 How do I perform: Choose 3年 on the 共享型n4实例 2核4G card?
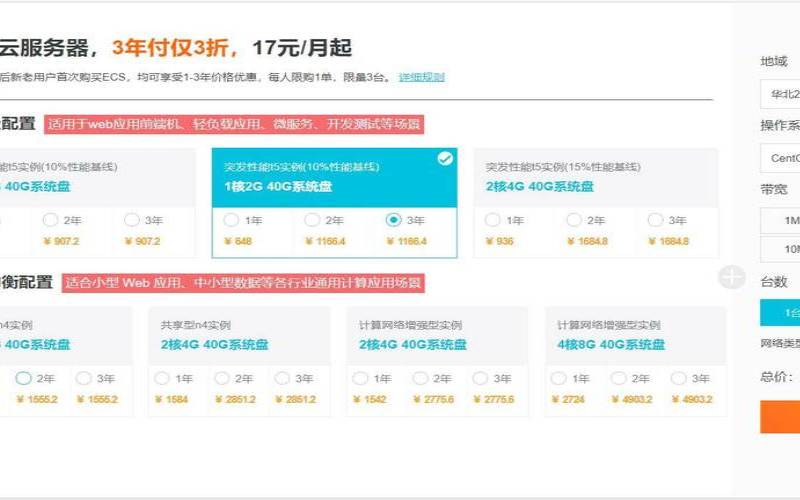(x=282, y=378)
